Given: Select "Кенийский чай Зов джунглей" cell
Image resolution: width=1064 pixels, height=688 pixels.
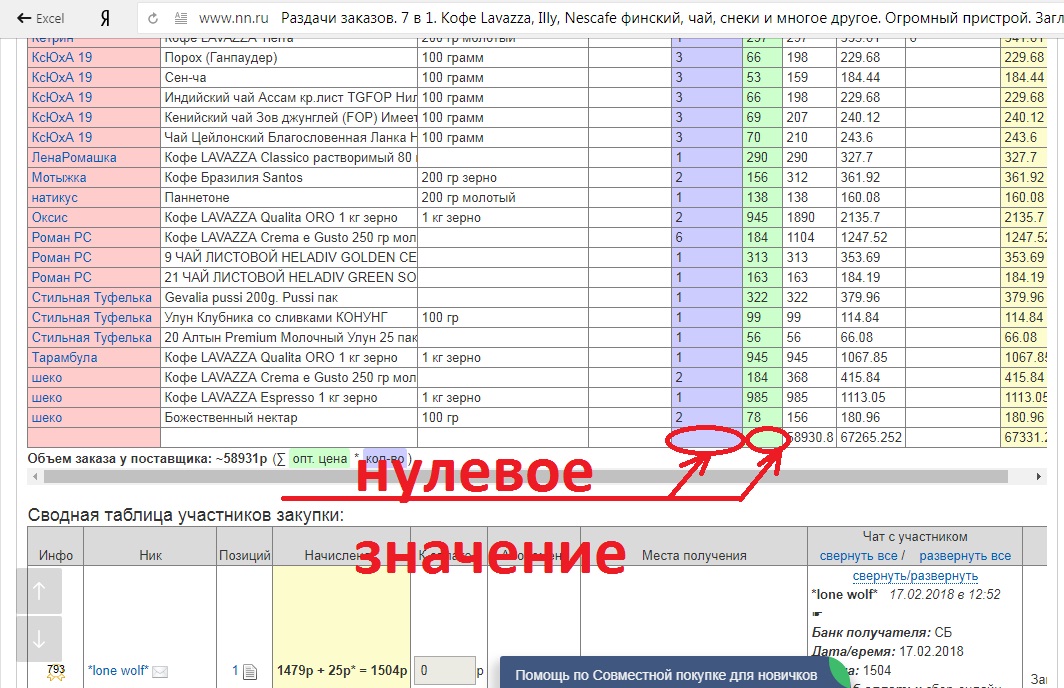Looking at the screenshot, I should (289, 117).
